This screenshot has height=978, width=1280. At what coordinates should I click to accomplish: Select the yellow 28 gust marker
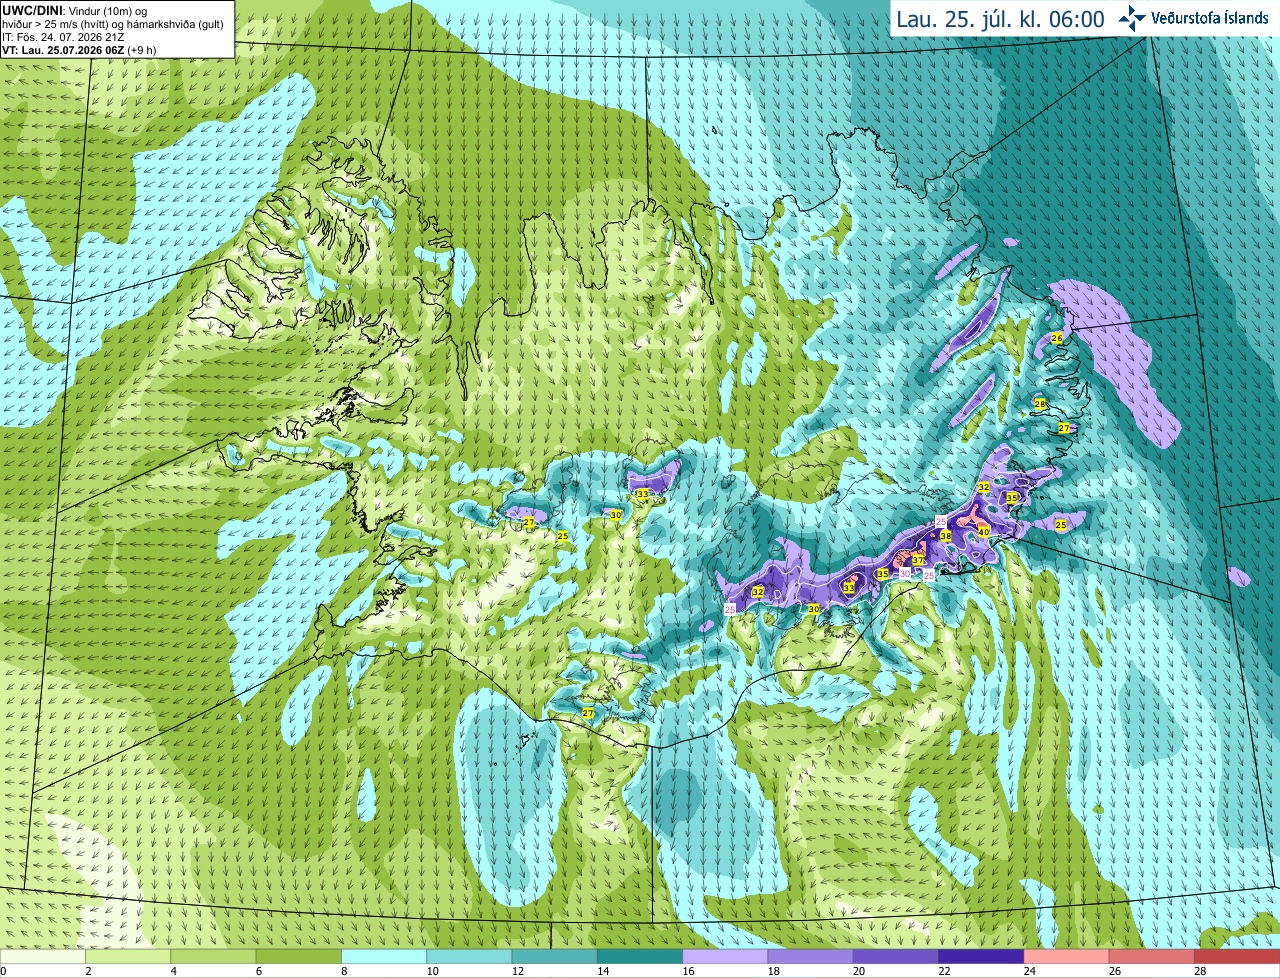click(1040, 404)
